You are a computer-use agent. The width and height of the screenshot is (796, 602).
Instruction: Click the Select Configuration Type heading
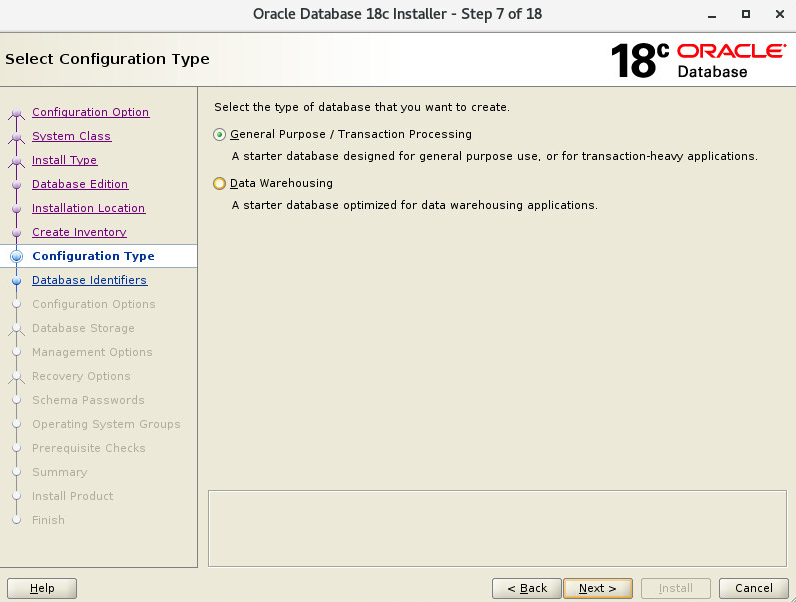pyautogui.click(x=107, y=59)
